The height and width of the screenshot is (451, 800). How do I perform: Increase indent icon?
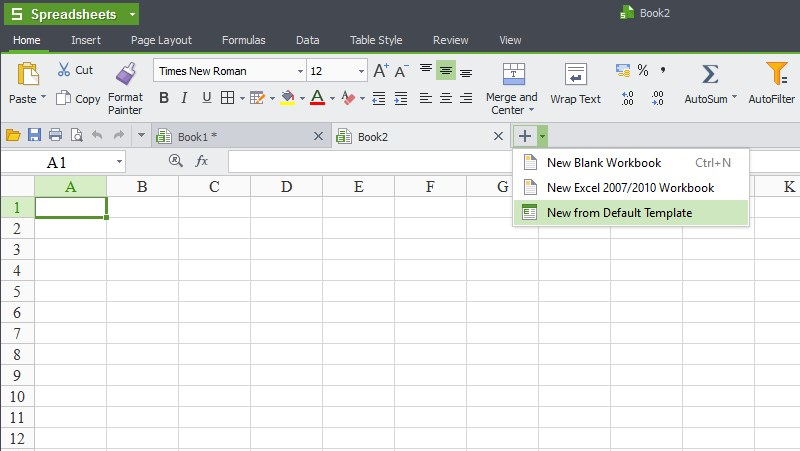click(x=401, y=98)
